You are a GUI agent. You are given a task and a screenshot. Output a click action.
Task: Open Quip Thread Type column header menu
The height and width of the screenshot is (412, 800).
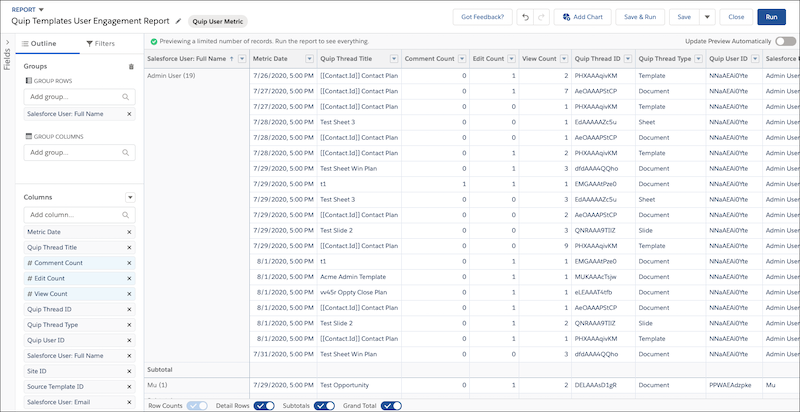tap(698, 59)
